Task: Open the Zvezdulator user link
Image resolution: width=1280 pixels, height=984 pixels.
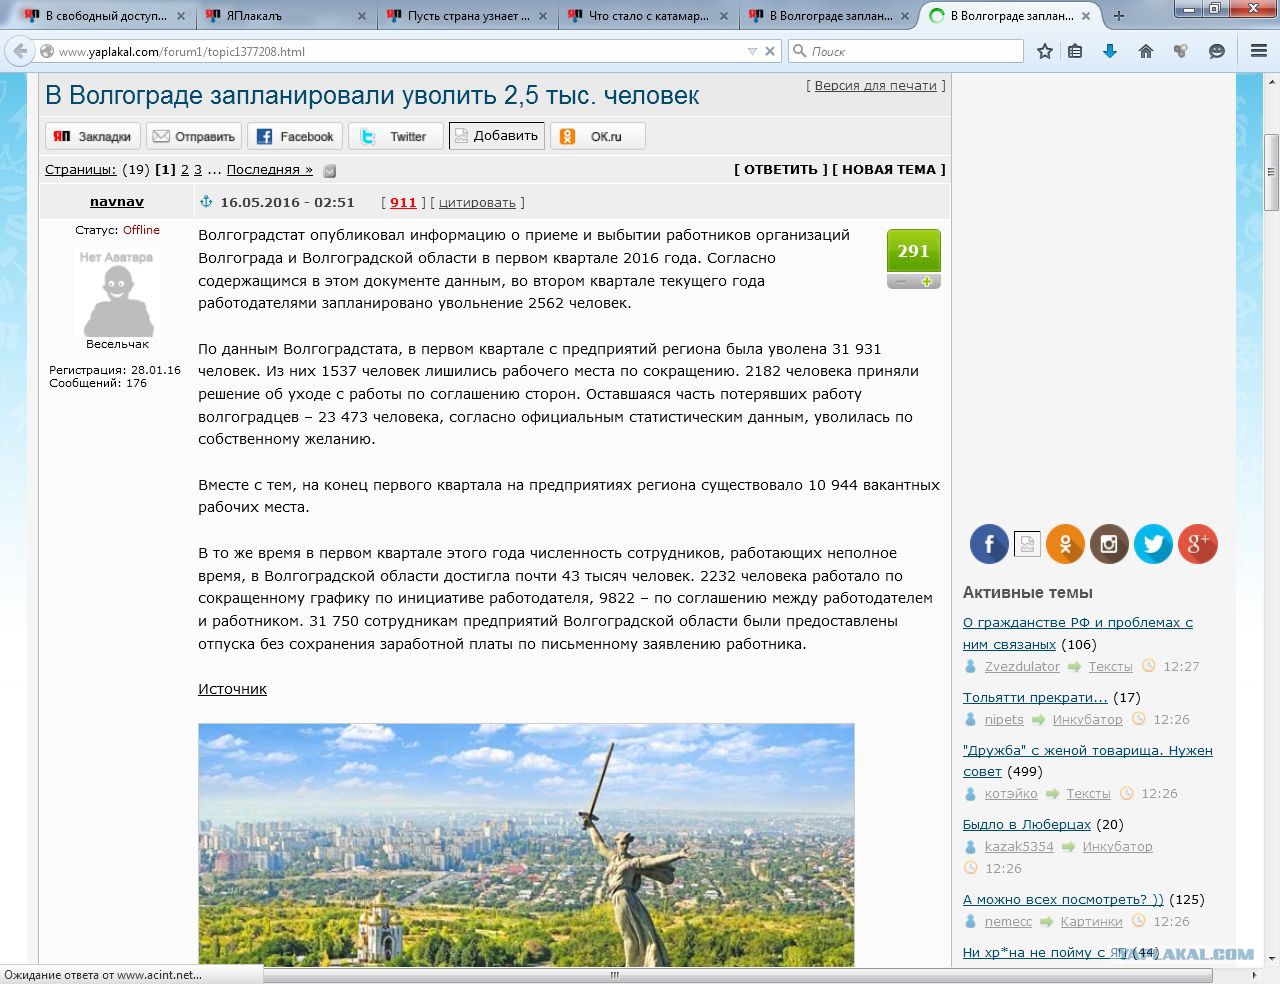Action: pos(1022,666)
